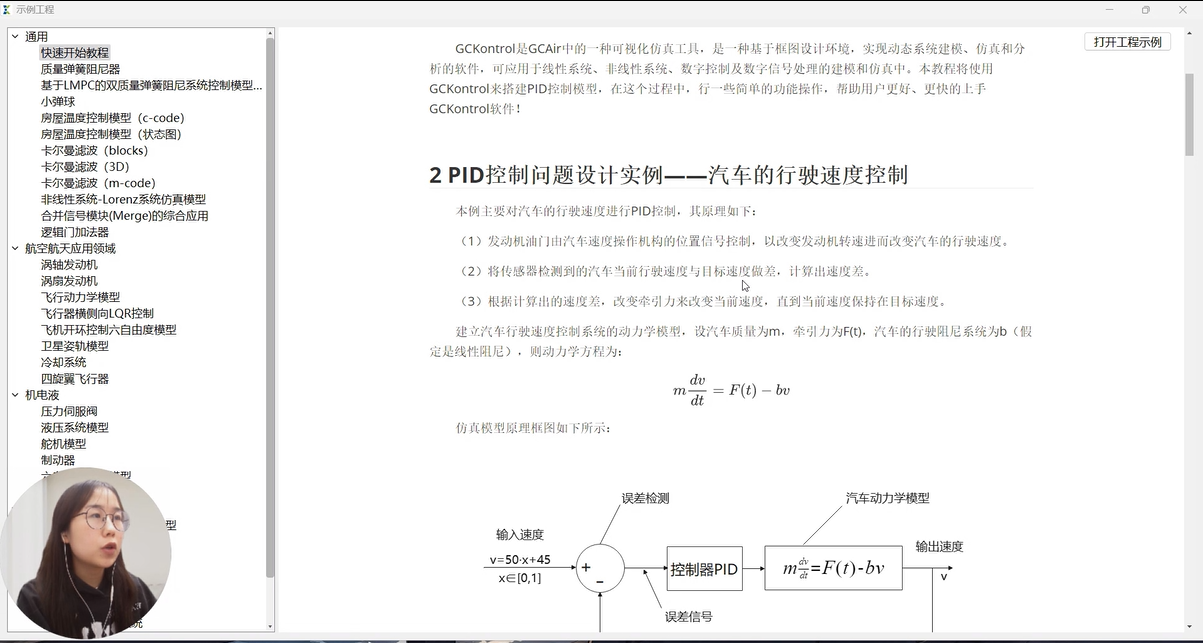Select the 基于LMPC的双质量弹簧阻尼系统控制模型 entry
The height and width of the screenshot is (643, 1203).
coord(151,86)
